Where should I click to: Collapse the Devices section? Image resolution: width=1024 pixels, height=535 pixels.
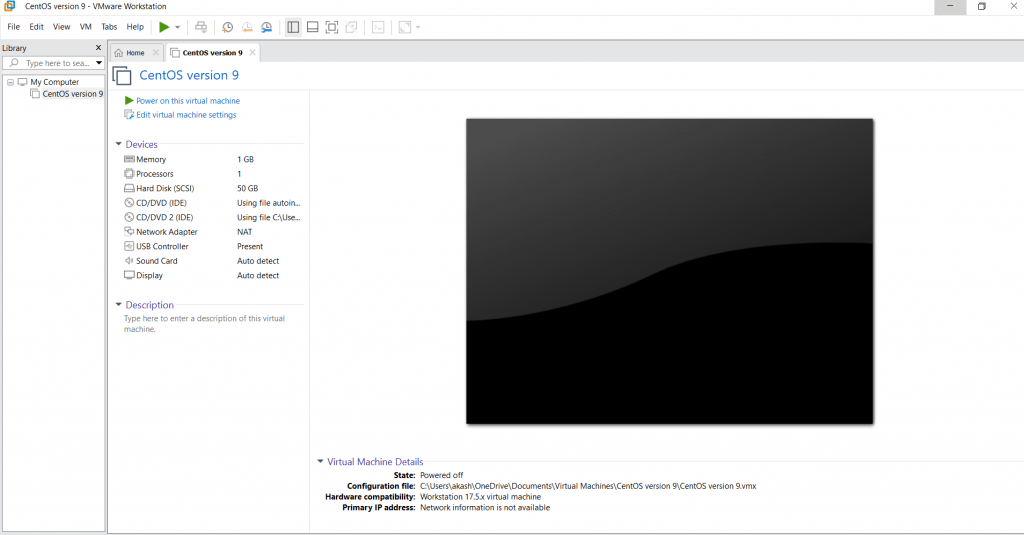click(x=119, y=144)
